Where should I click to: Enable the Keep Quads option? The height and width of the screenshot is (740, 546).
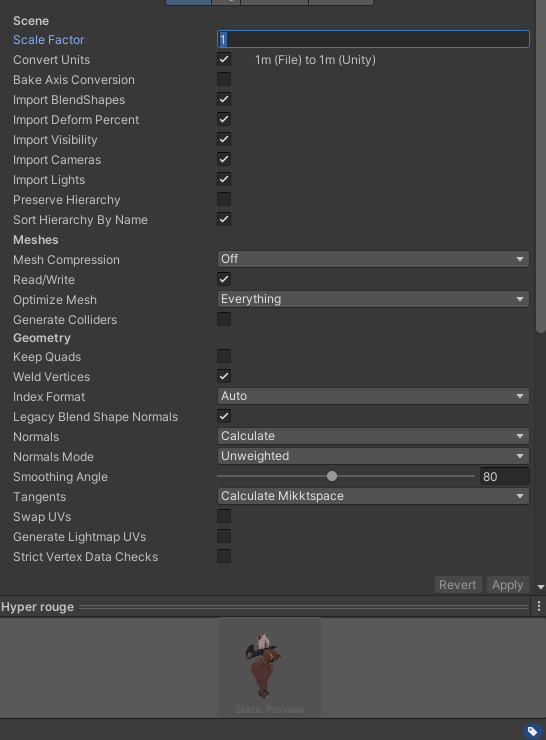coord(224,356)
